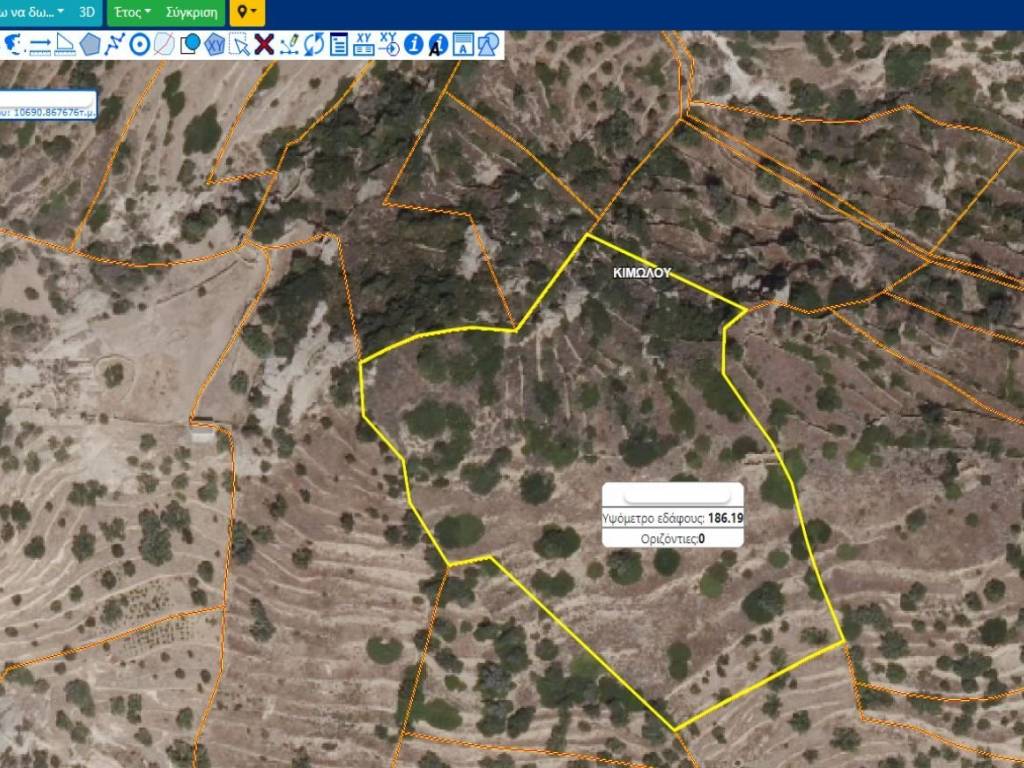Click the ΚΙΜΩΛΟΥ parcel label
The height and width of the screenshot is (768, 1024).
641,271
